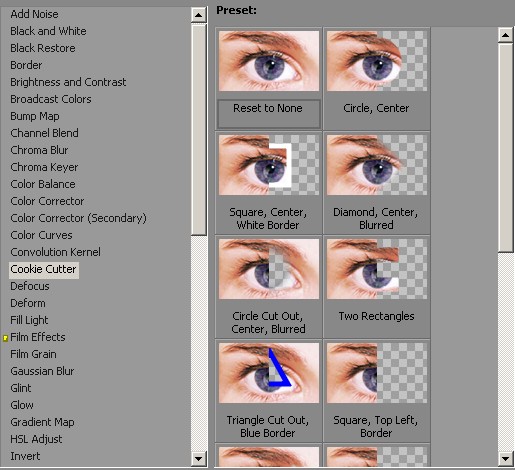Pick Square, Top Left, Border thumbnail

377,373
